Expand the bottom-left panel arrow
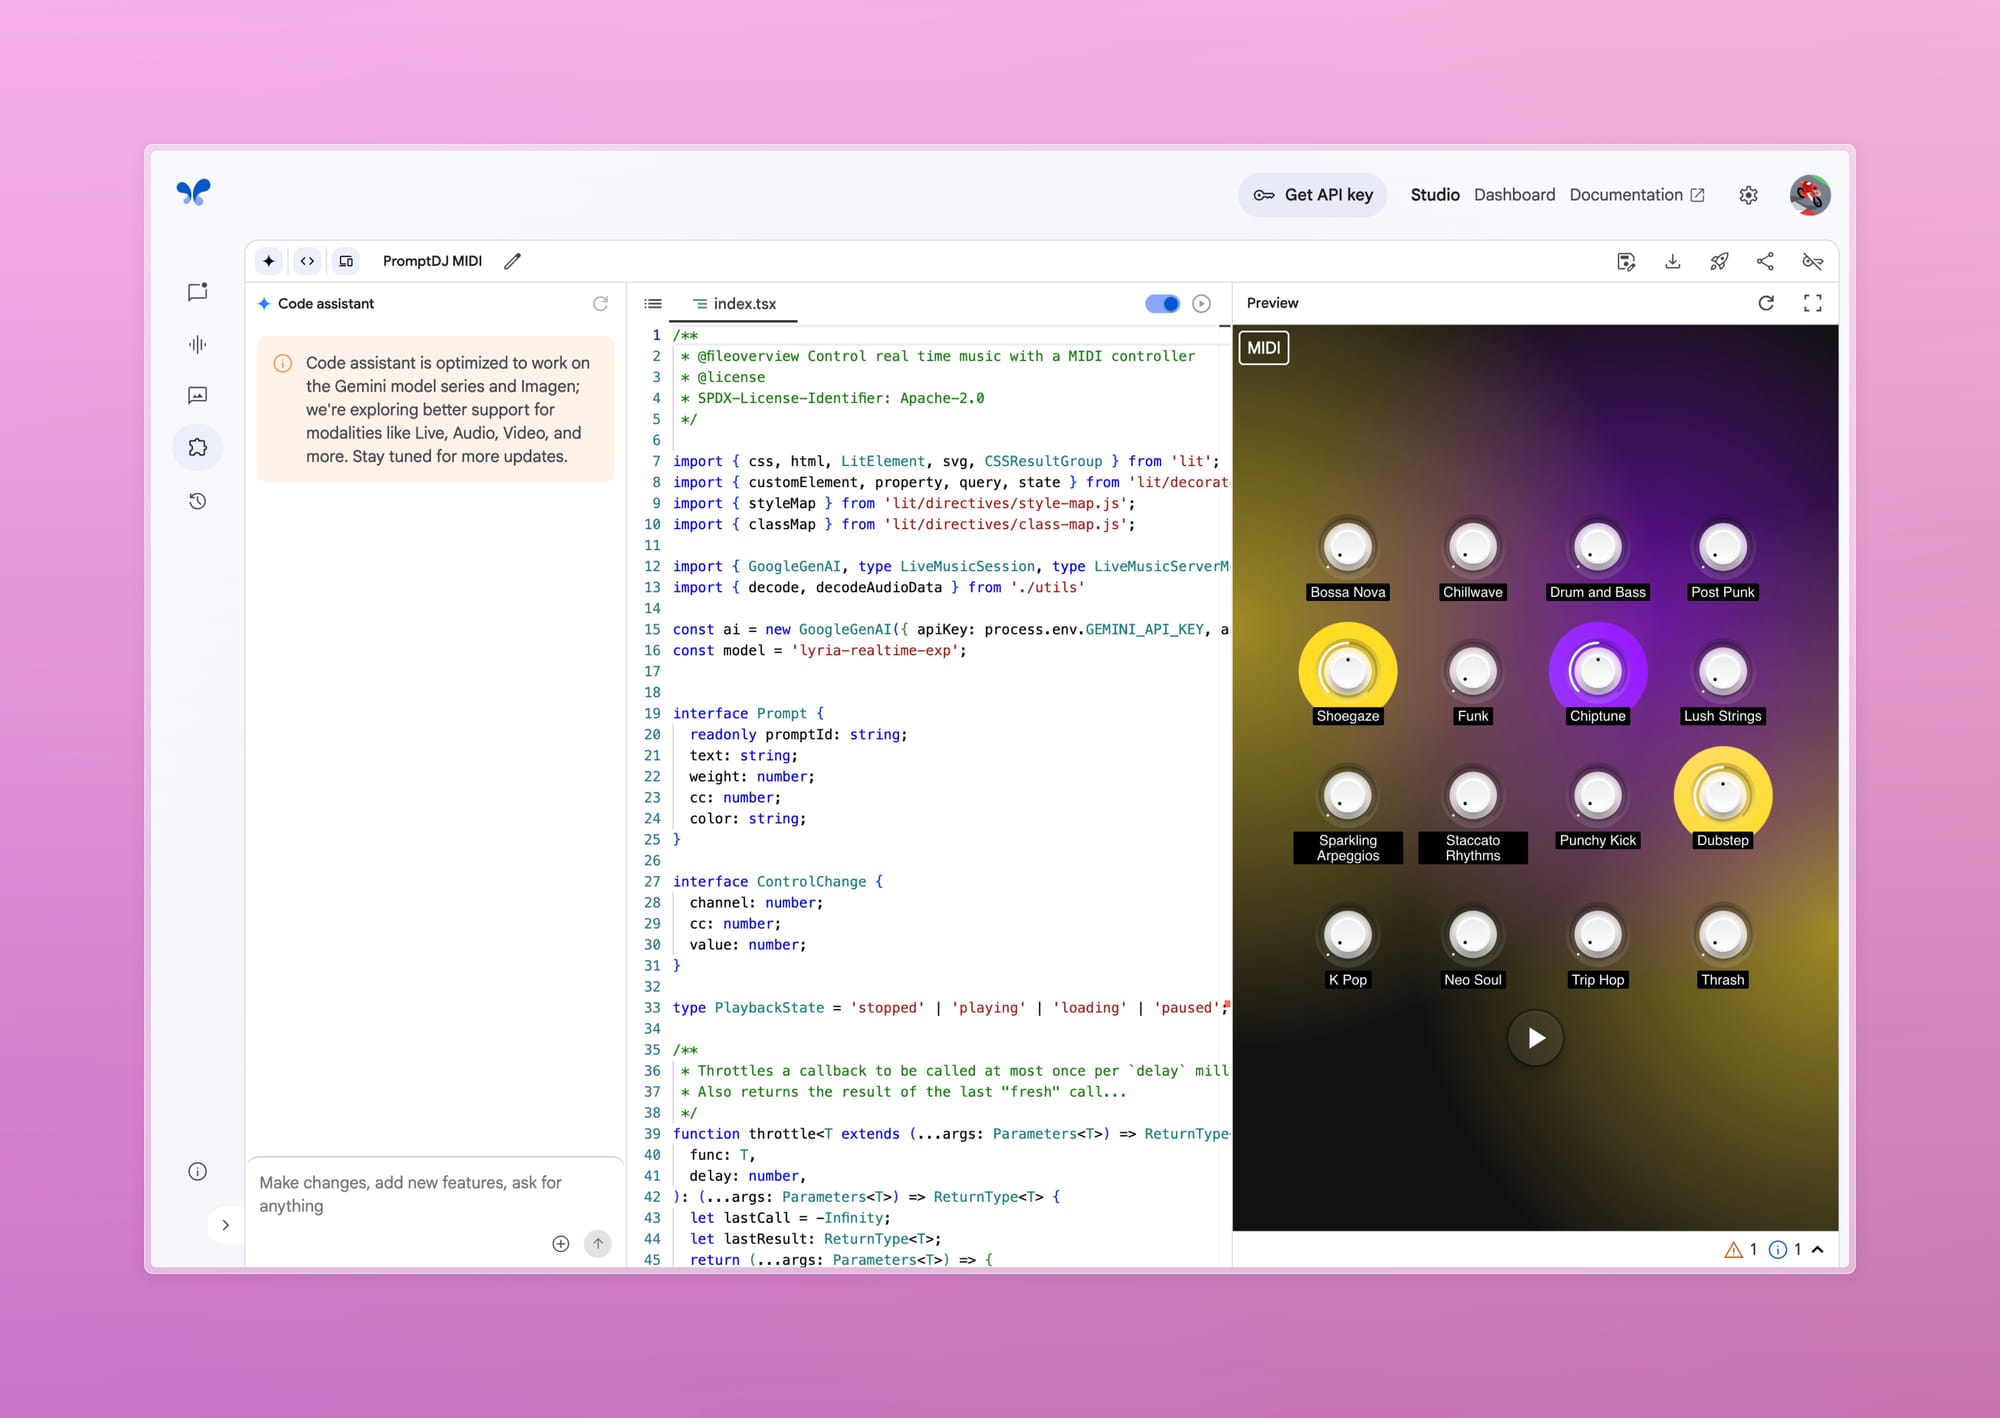Screen dimensions: 2000x1418 pos(225,1224)
